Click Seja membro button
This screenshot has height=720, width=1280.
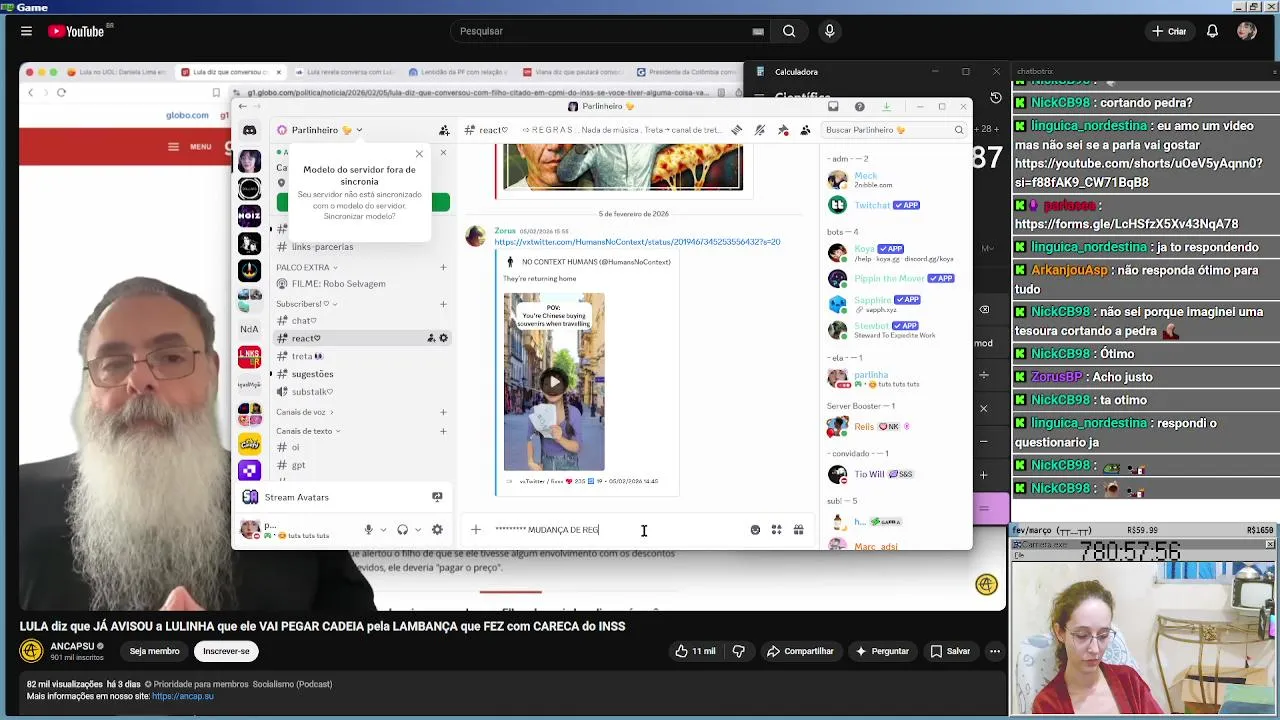154,651
